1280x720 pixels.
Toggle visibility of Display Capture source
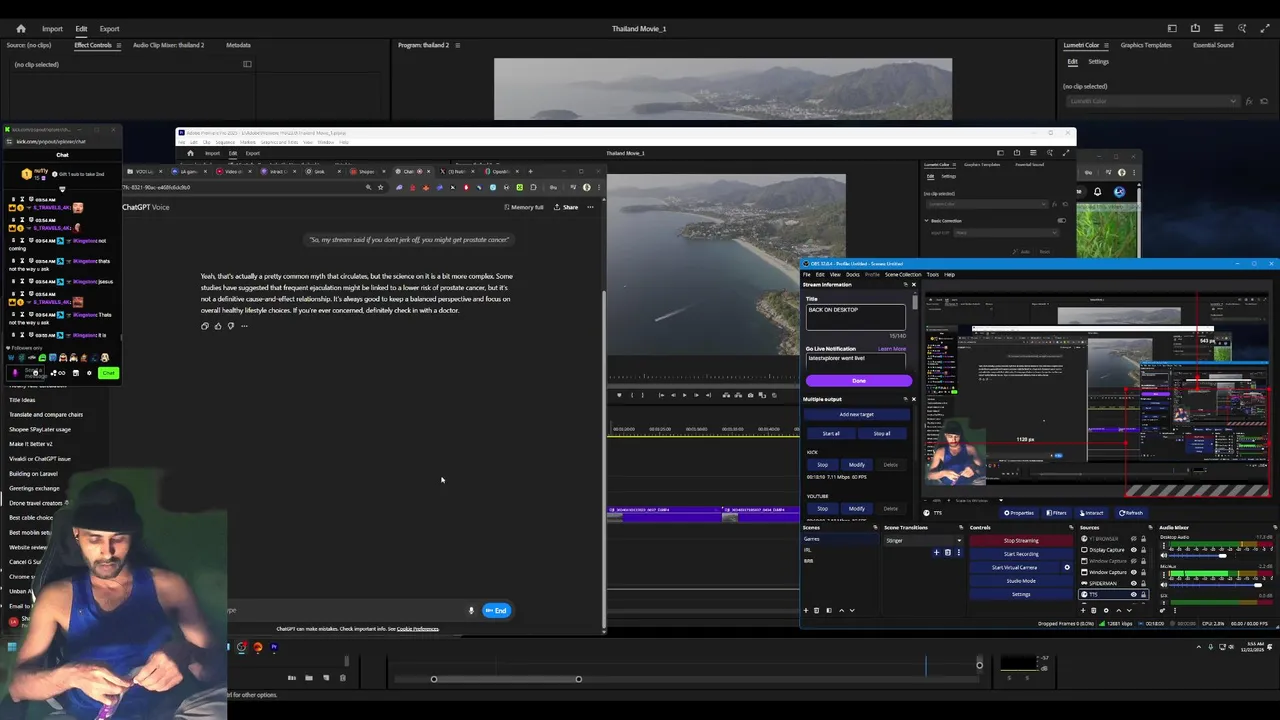(1134, 550)
